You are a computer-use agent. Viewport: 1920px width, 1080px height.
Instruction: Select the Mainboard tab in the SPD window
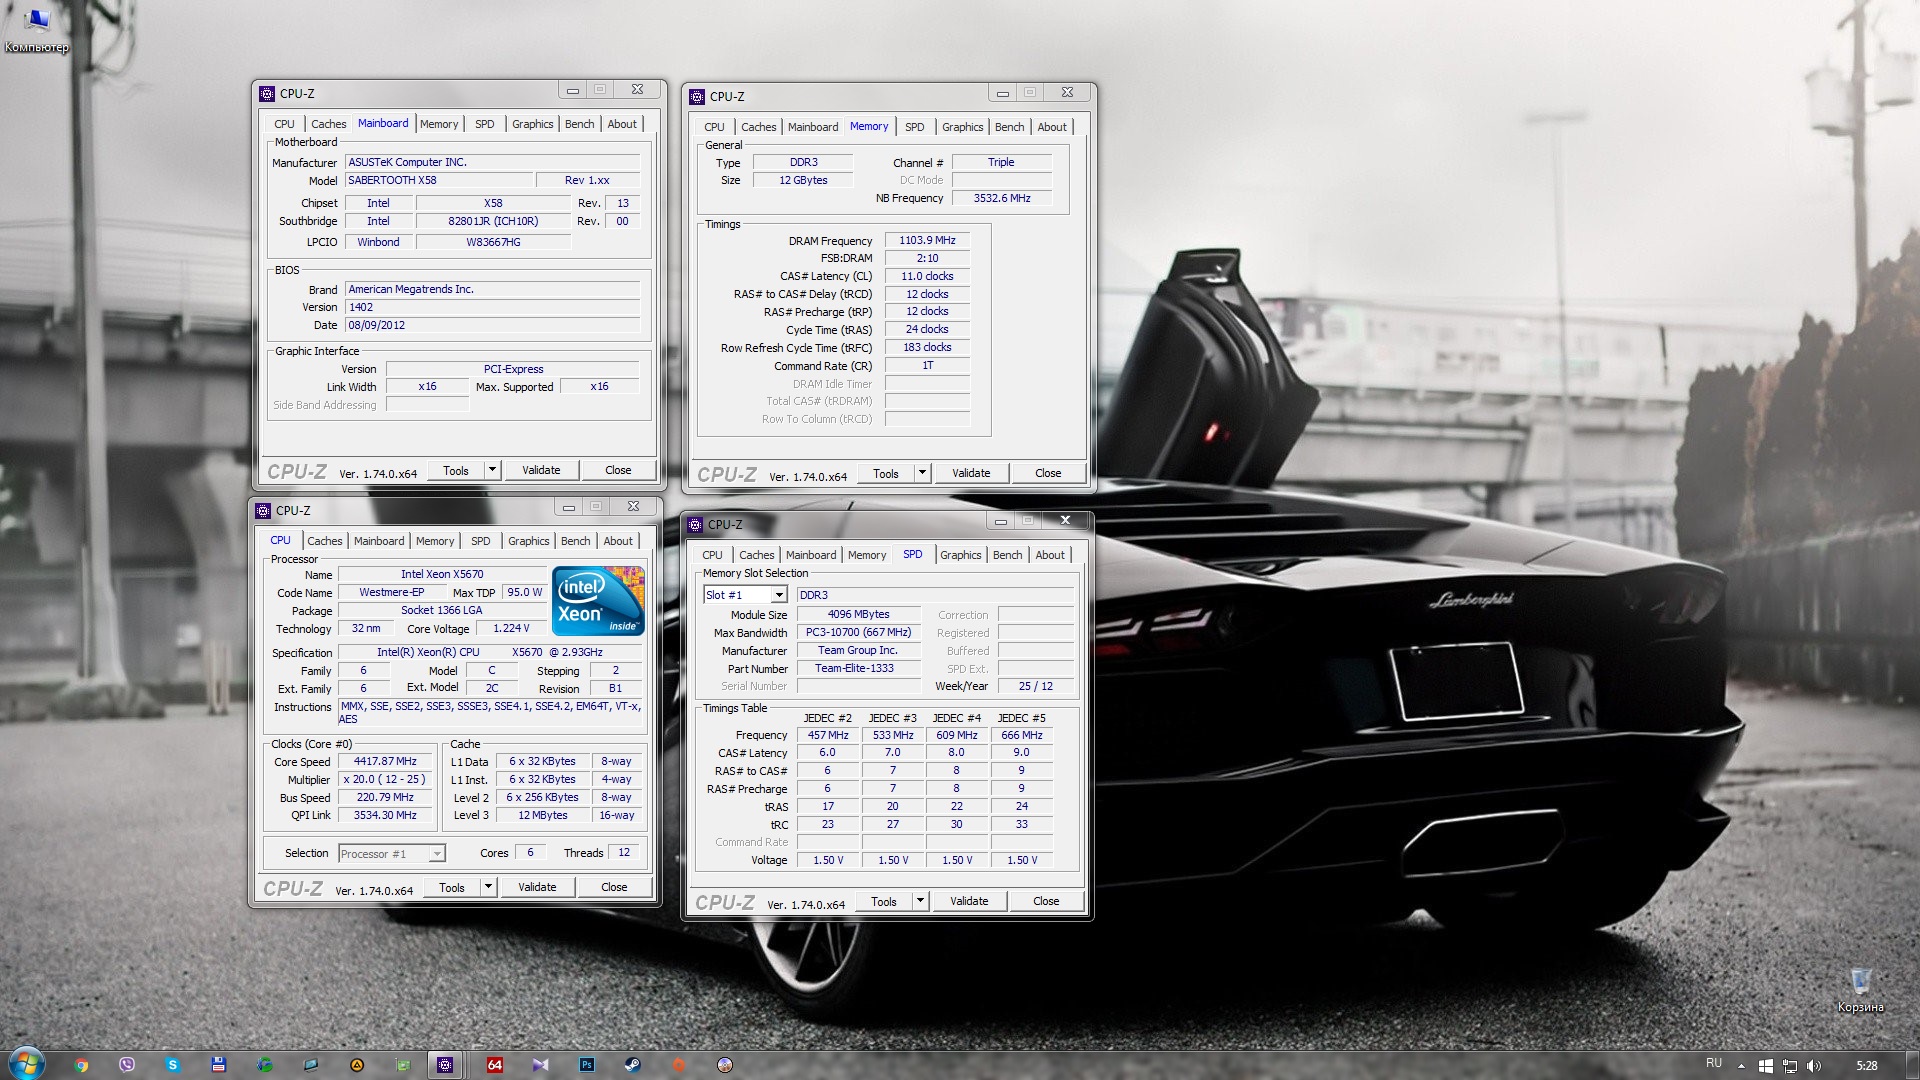click(811, 555)
